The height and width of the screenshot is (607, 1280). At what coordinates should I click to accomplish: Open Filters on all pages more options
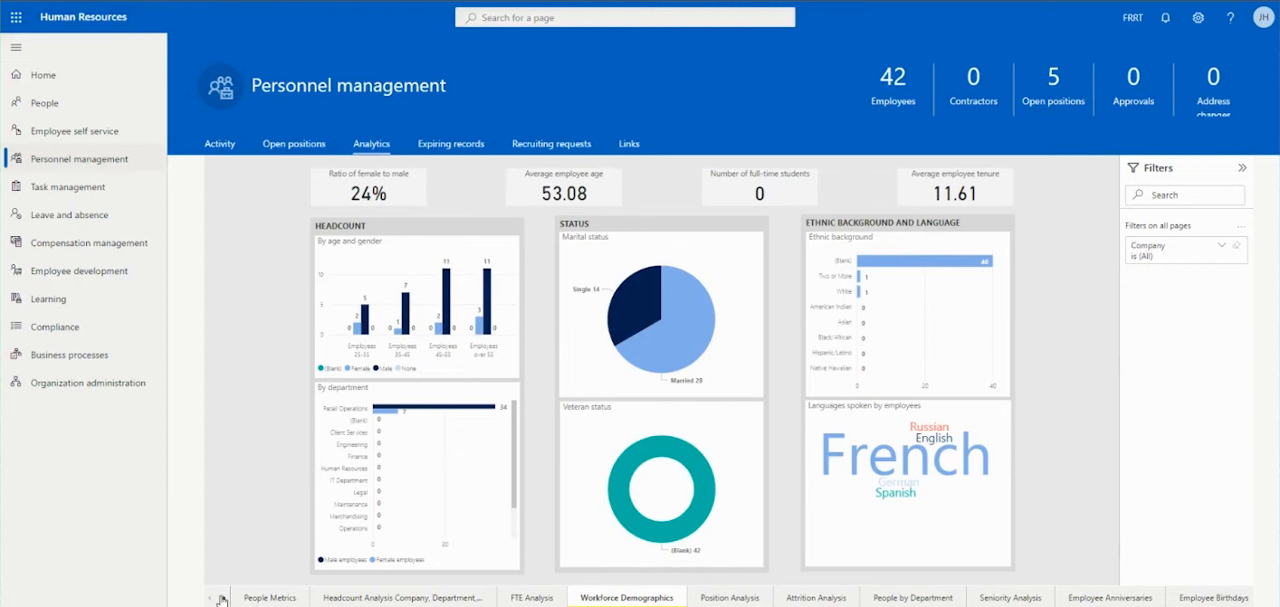(x=1241, y=226)
